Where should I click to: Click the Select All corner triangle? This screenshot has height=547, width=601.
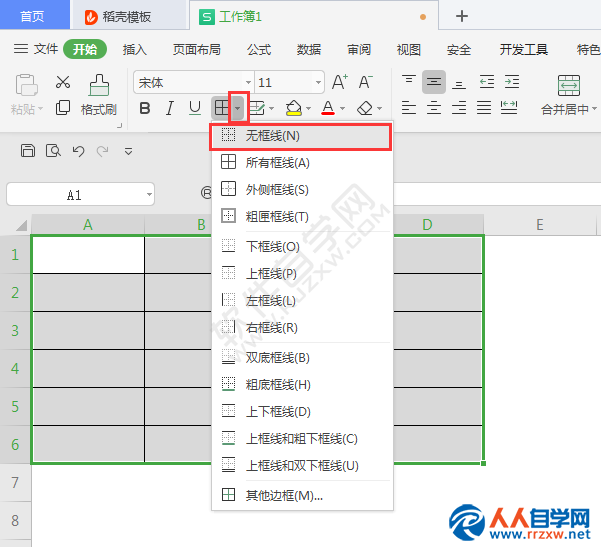pos(21,225)
